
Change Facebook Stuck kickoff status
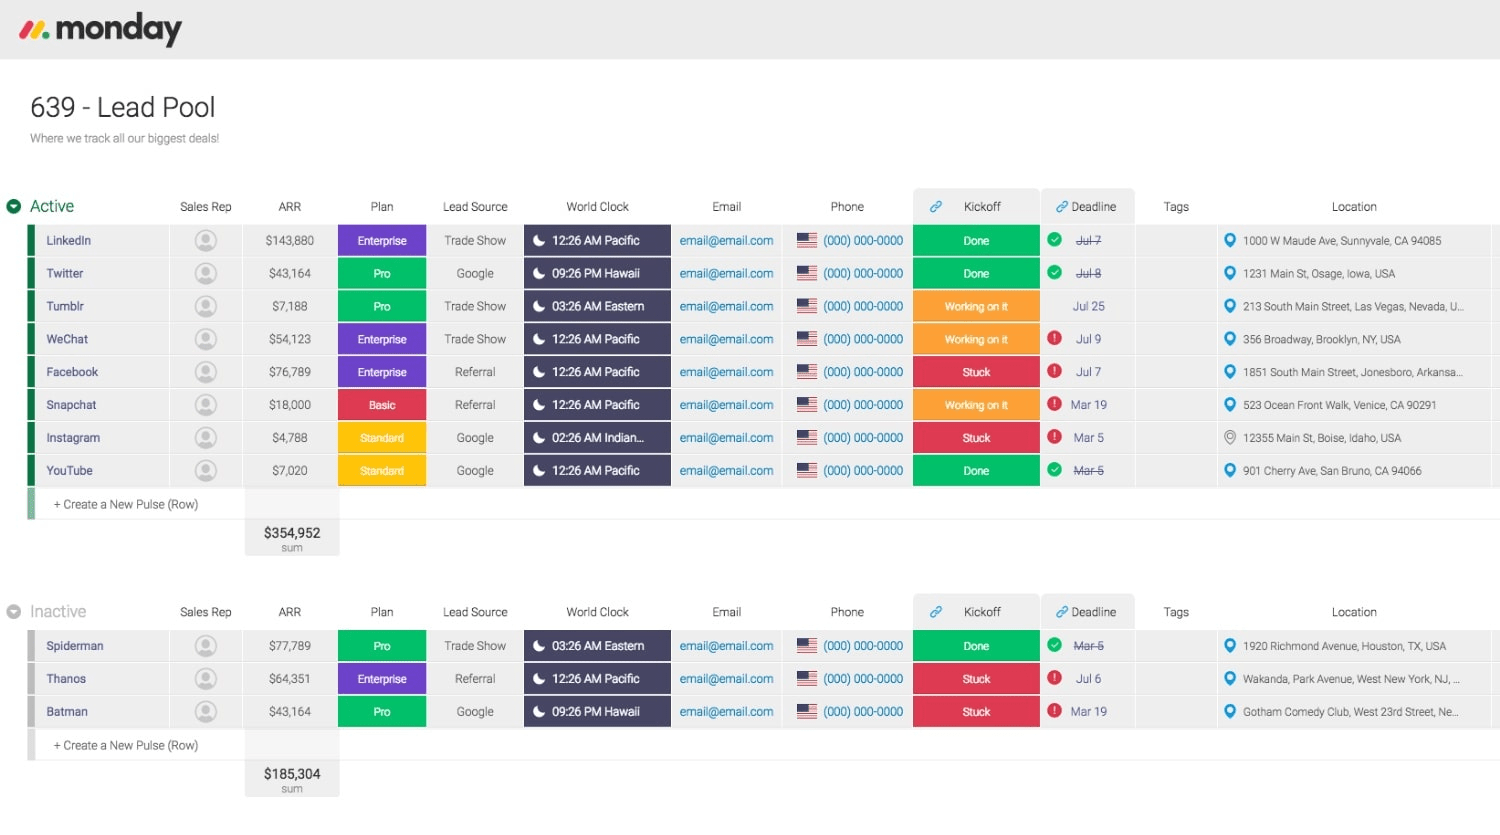976,372
